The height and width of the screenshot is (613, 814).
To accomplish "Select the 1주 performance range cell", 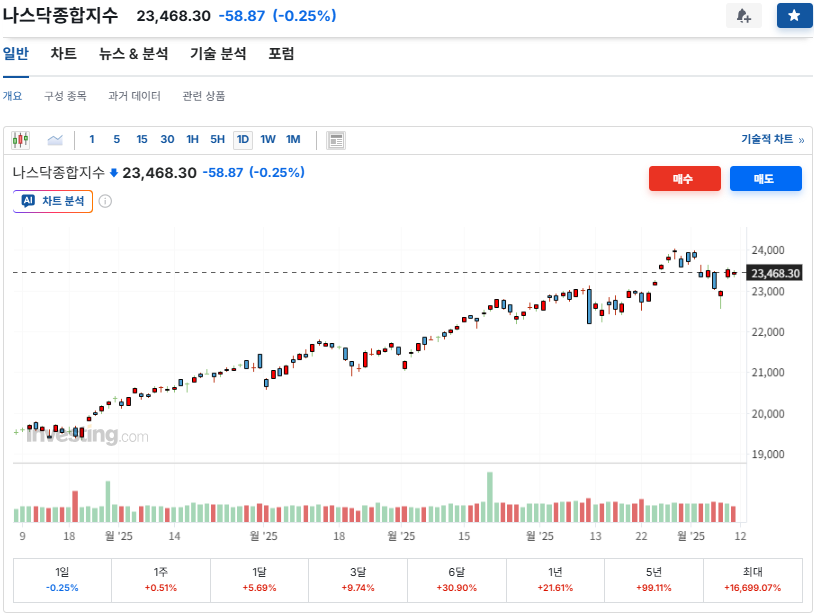I will [161, 580].
